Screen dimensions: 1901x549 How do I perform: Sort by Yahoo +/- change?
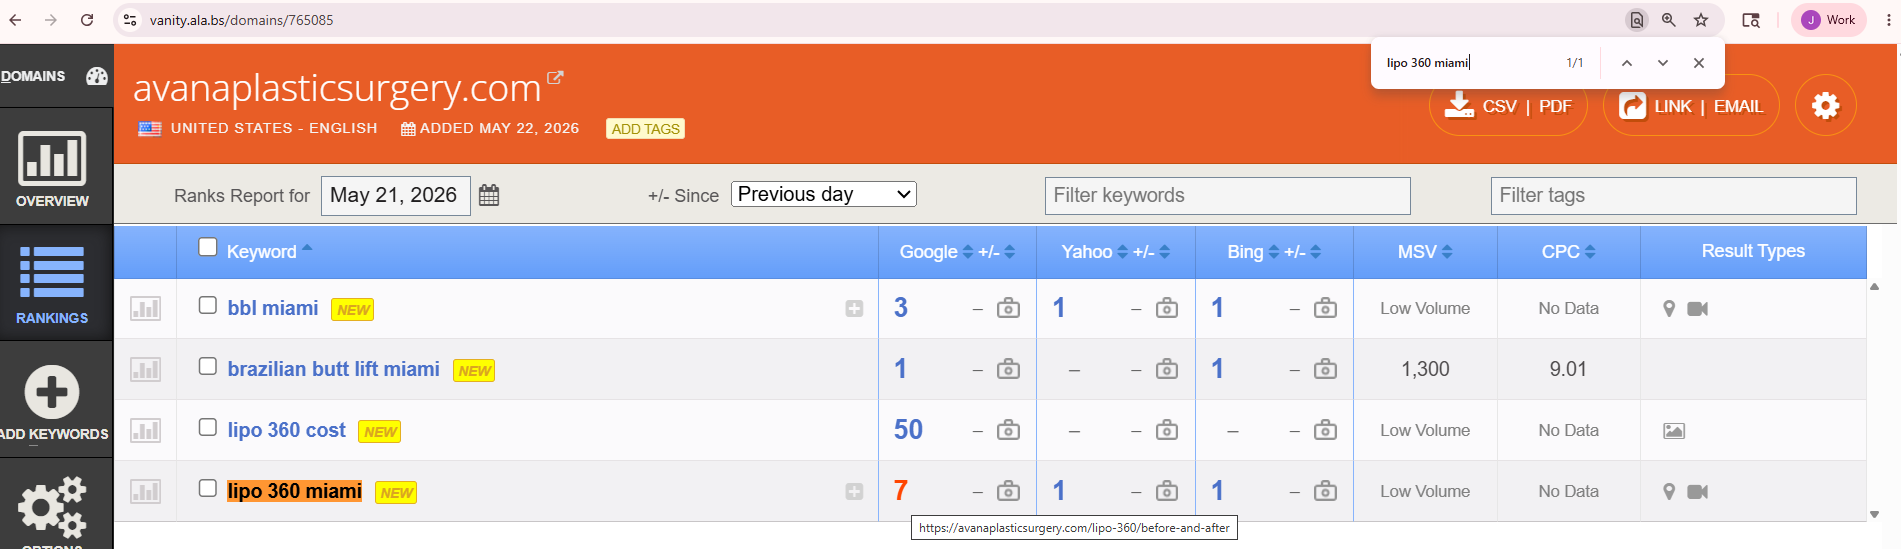[1151, 252]
